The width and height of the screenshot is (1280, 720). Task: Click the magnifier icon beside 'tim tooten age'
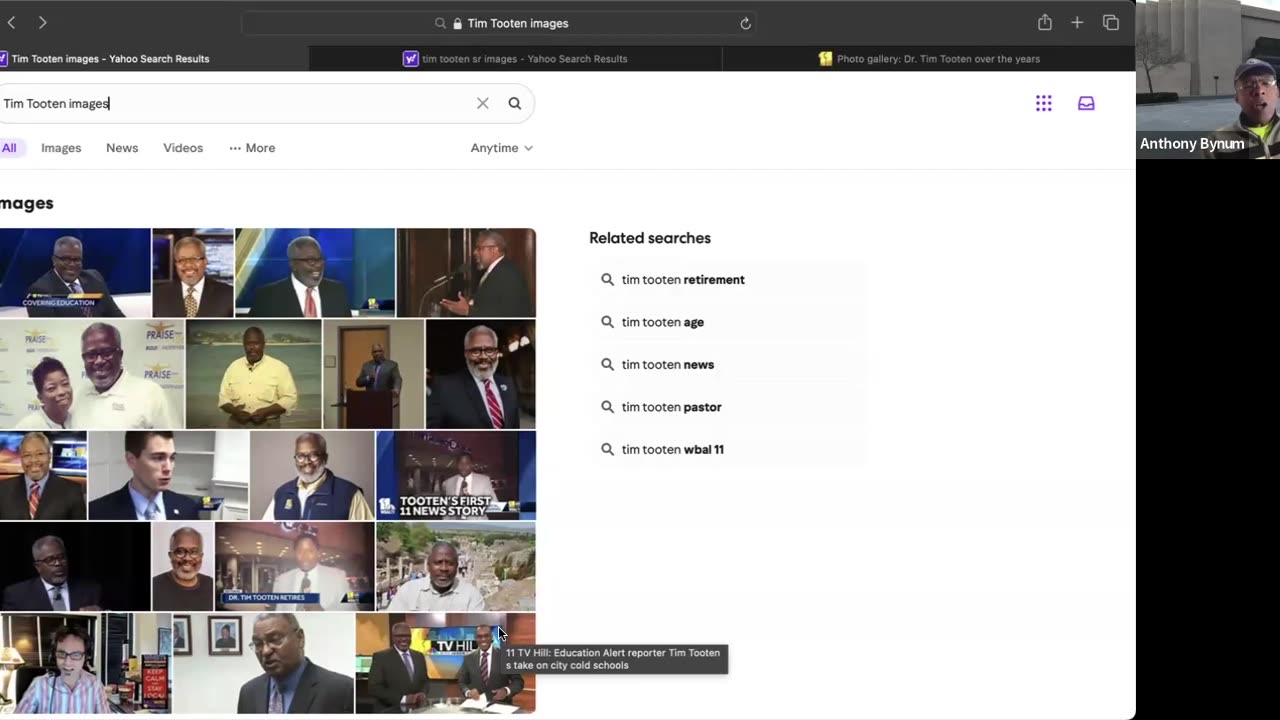607,322
